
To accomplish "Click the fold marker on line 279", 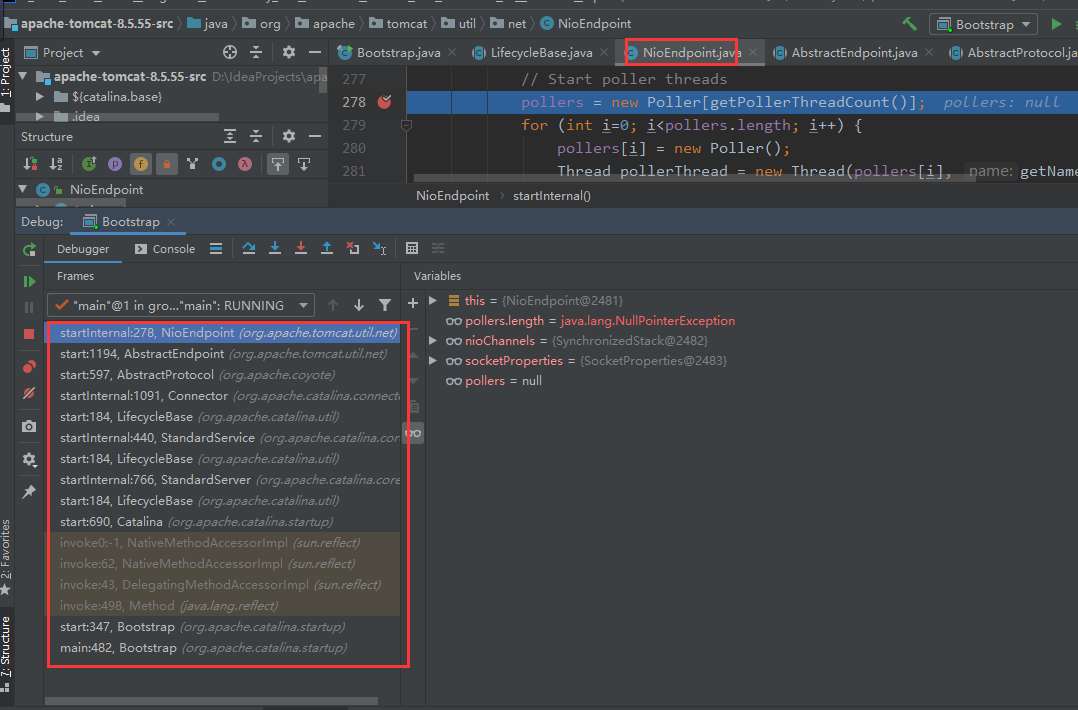I will (406, 125).
